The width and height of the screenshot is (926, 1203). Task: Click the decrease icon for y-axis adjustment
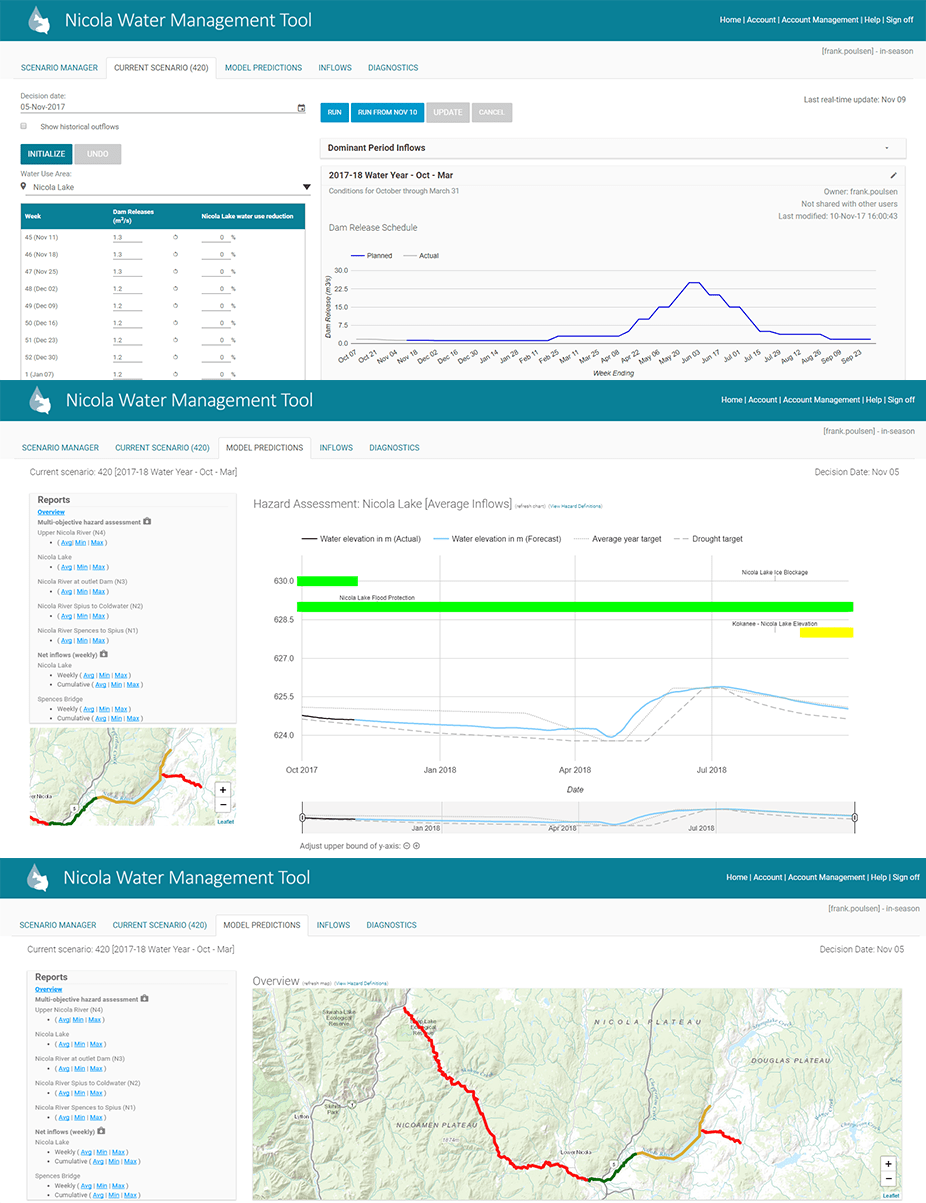(x=406, y=845)
